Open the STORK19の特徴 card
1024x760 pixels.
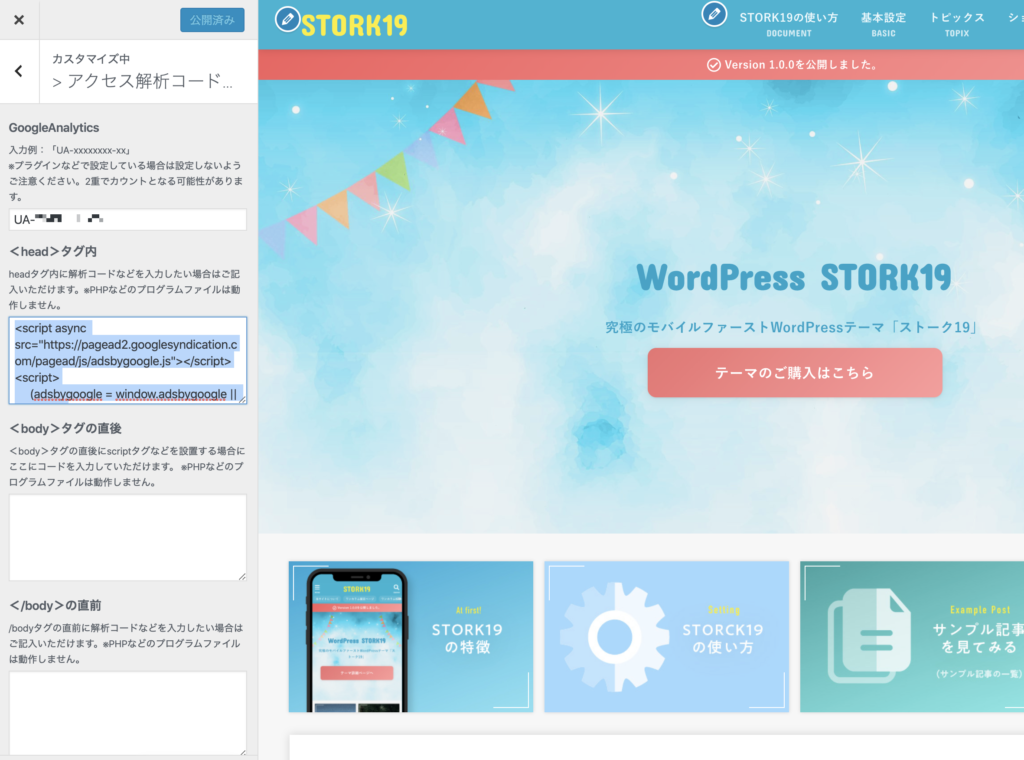(411, 637)
